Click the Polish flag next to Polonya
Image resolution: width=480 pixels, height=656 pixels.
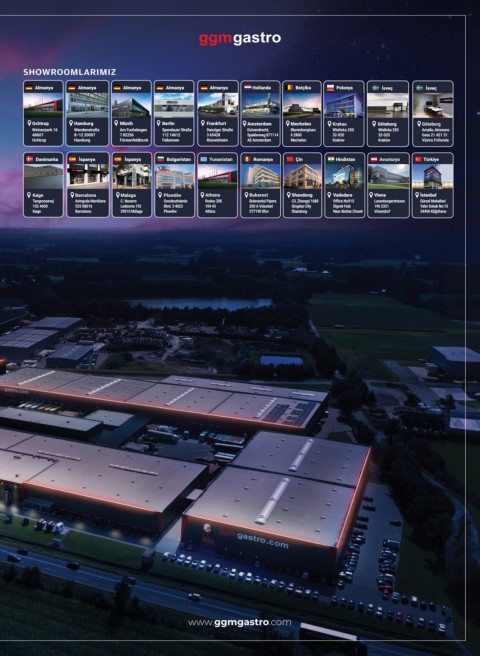[x=330, y=88]
